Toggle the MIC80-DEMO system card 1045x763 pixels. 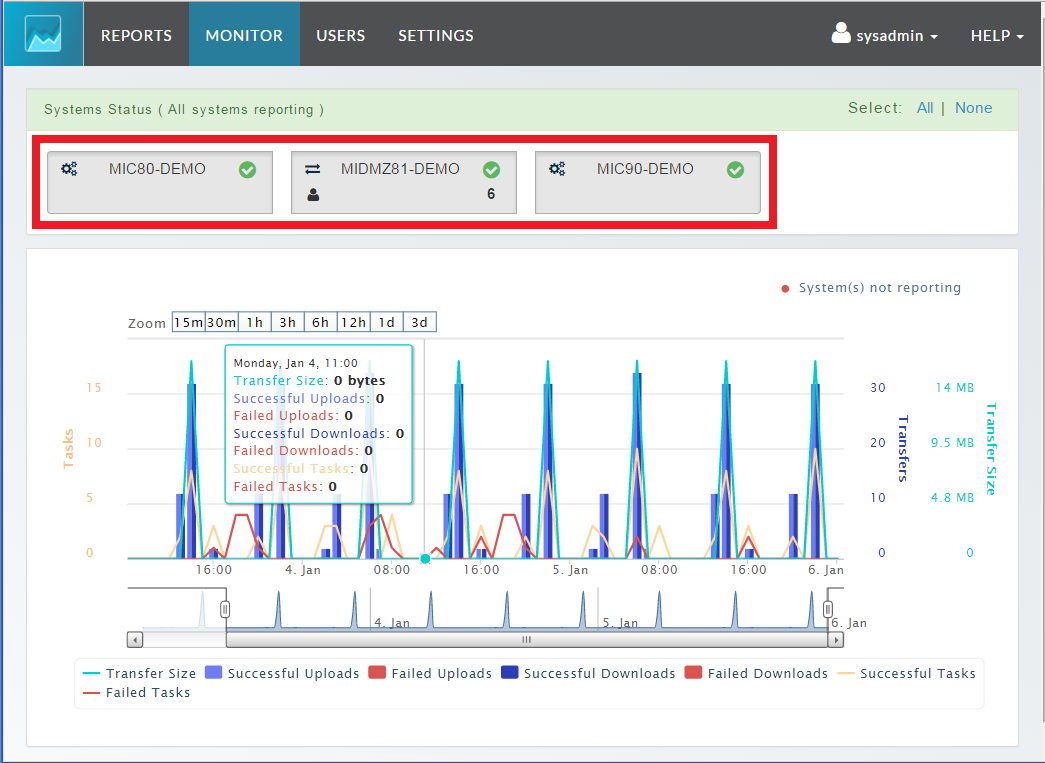pos(160,182)
